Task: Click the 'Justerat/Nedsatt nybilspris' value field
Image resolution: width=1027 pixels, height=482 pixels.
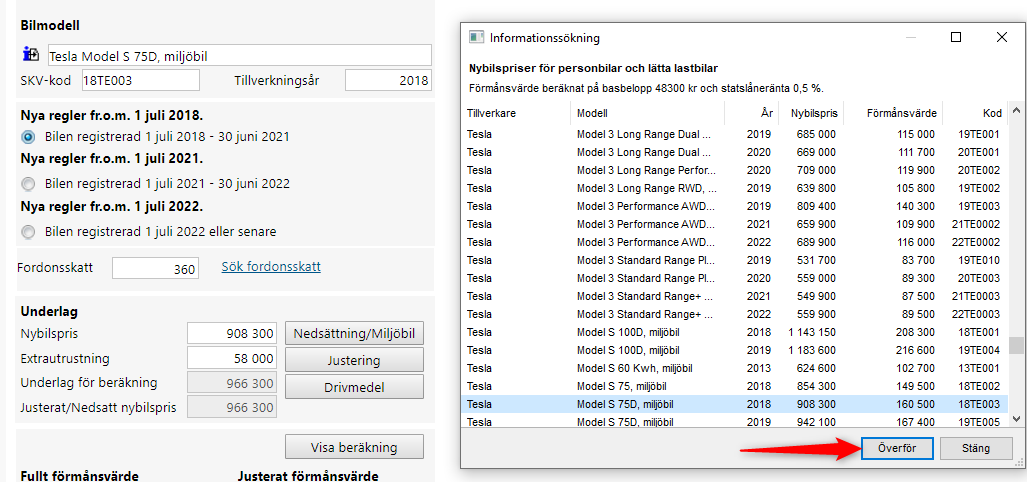Action: click(x=232, y=408)
